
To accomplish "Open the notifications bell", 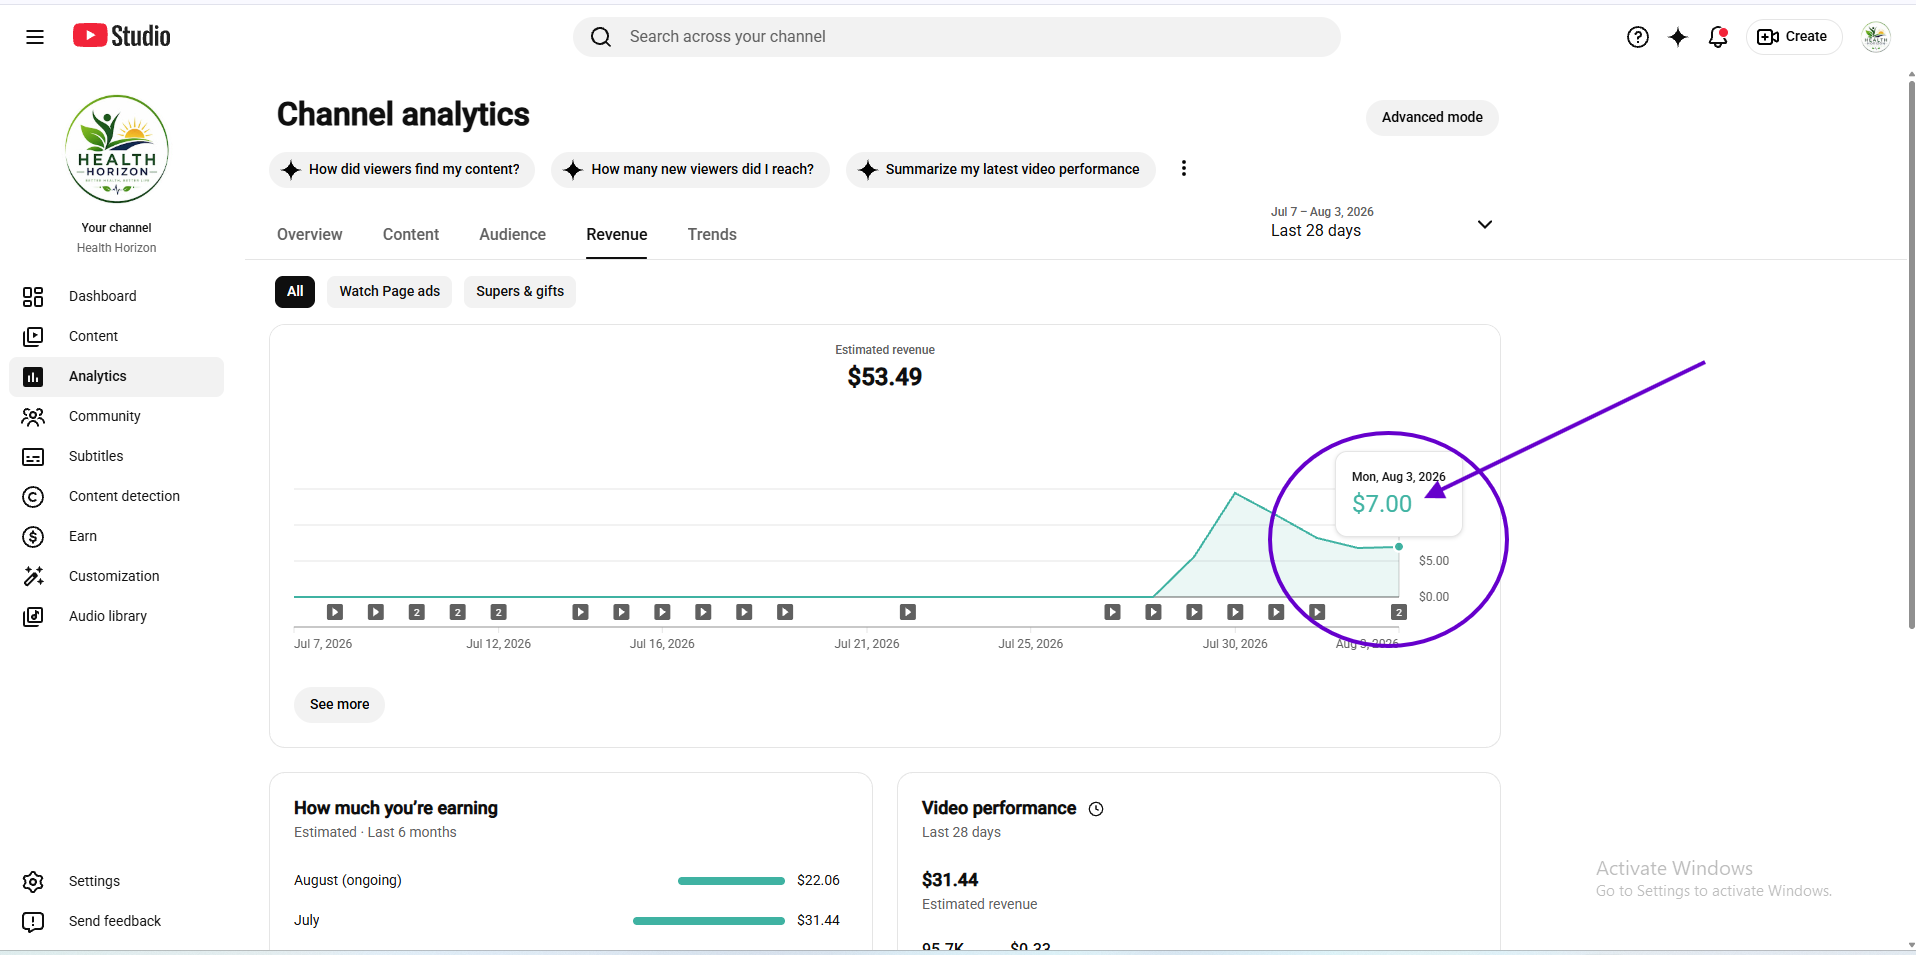I will pos(1718,37).
